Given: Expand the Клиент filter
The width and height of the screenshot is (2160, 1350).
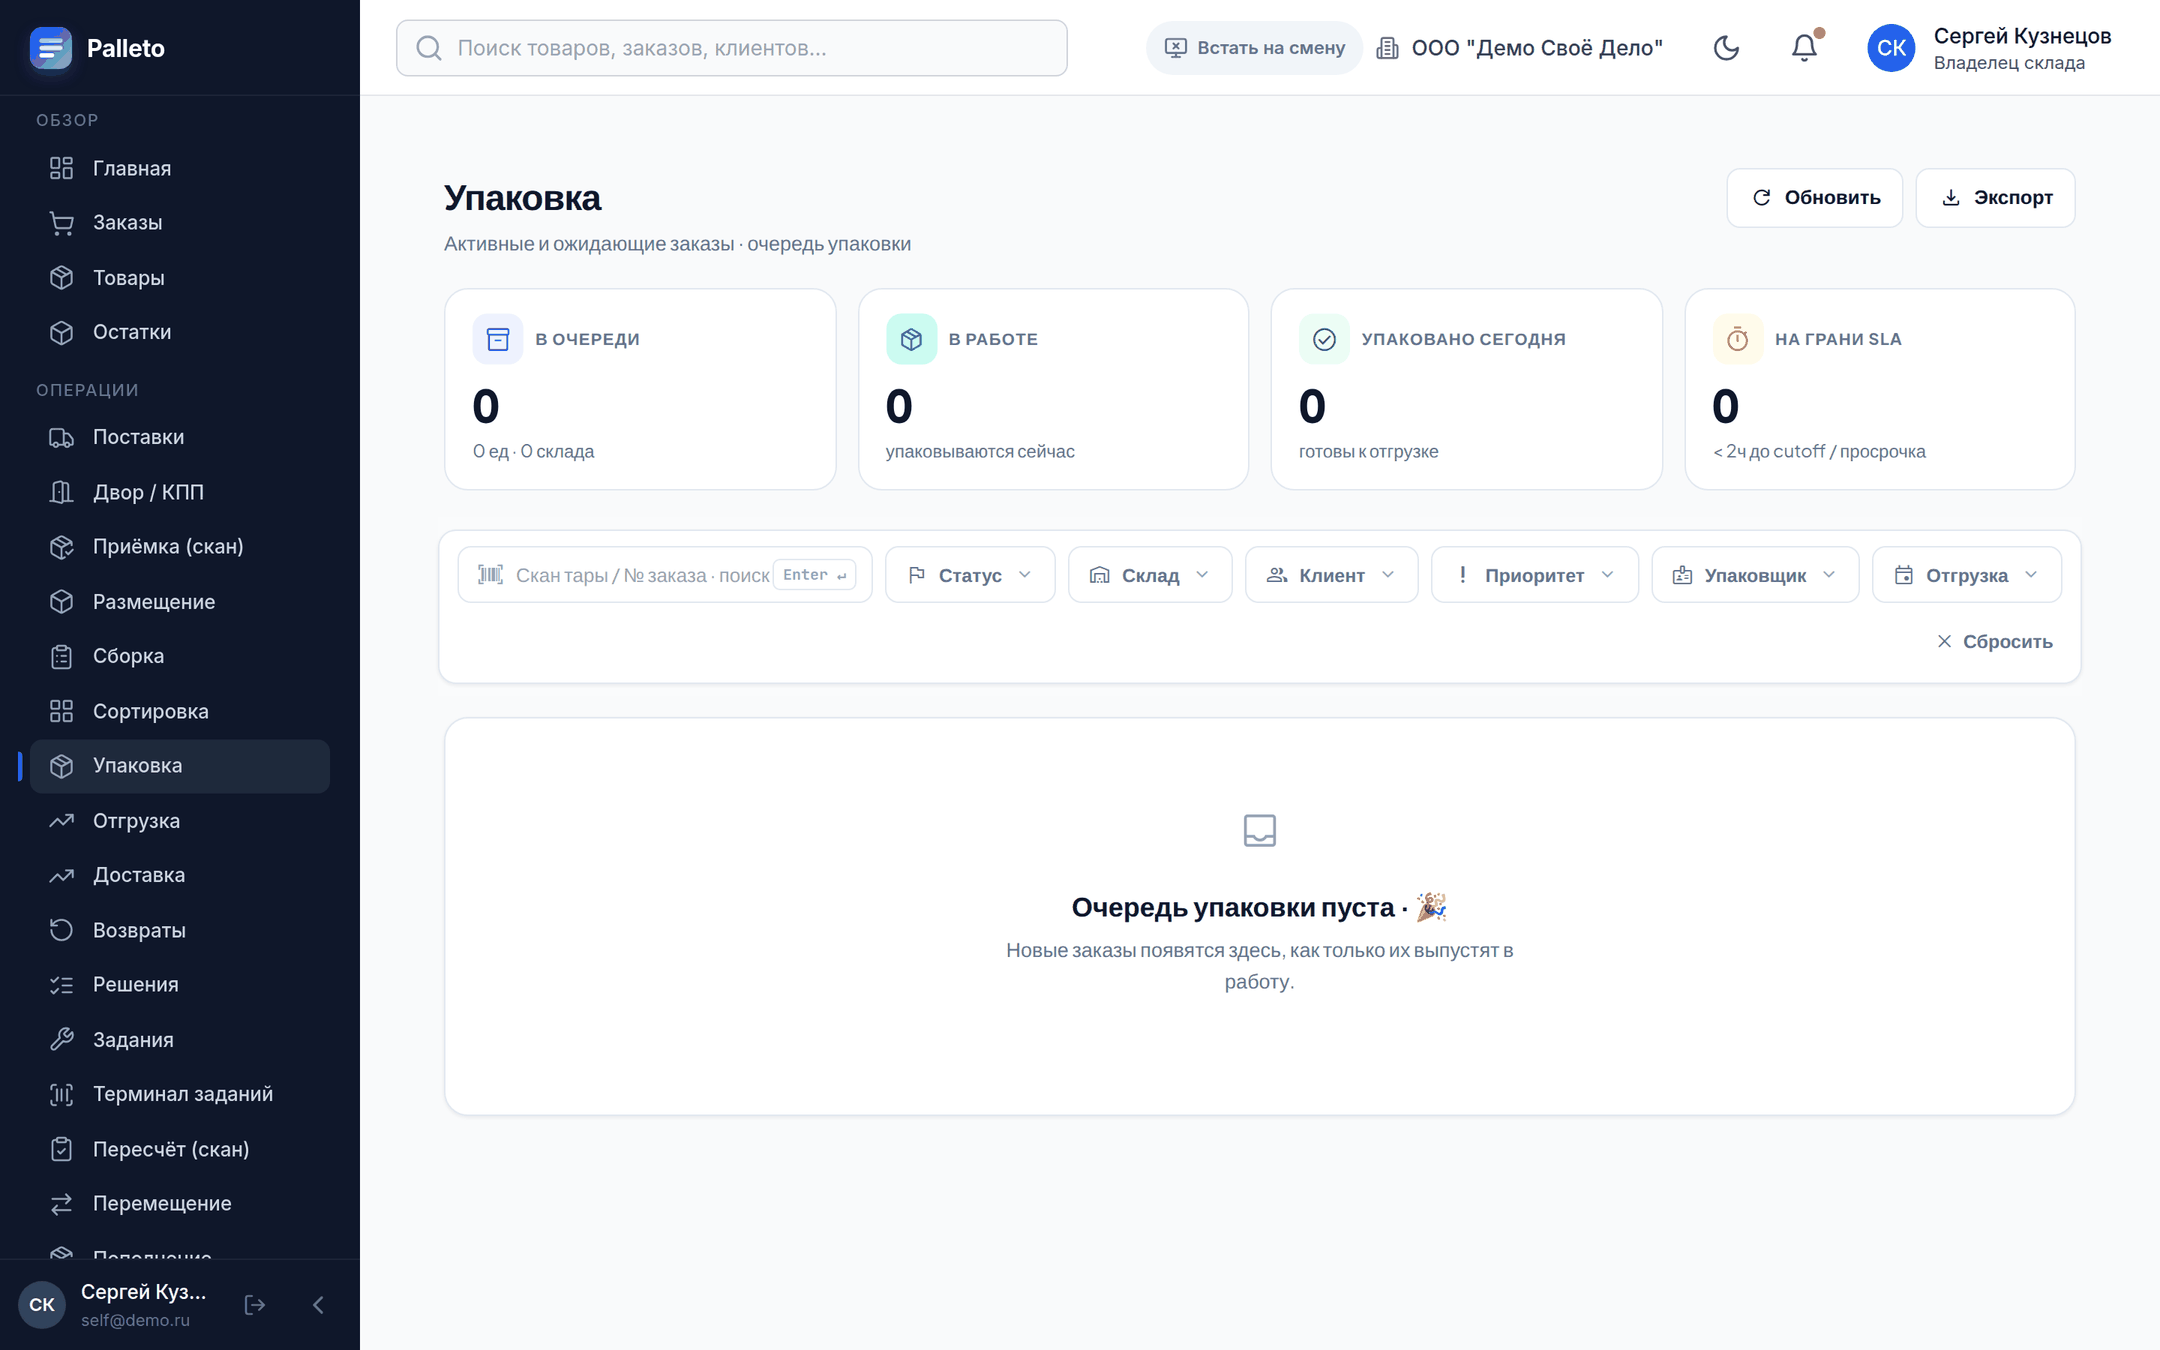Looking at the screenshot, I should tap(1331, 575).
